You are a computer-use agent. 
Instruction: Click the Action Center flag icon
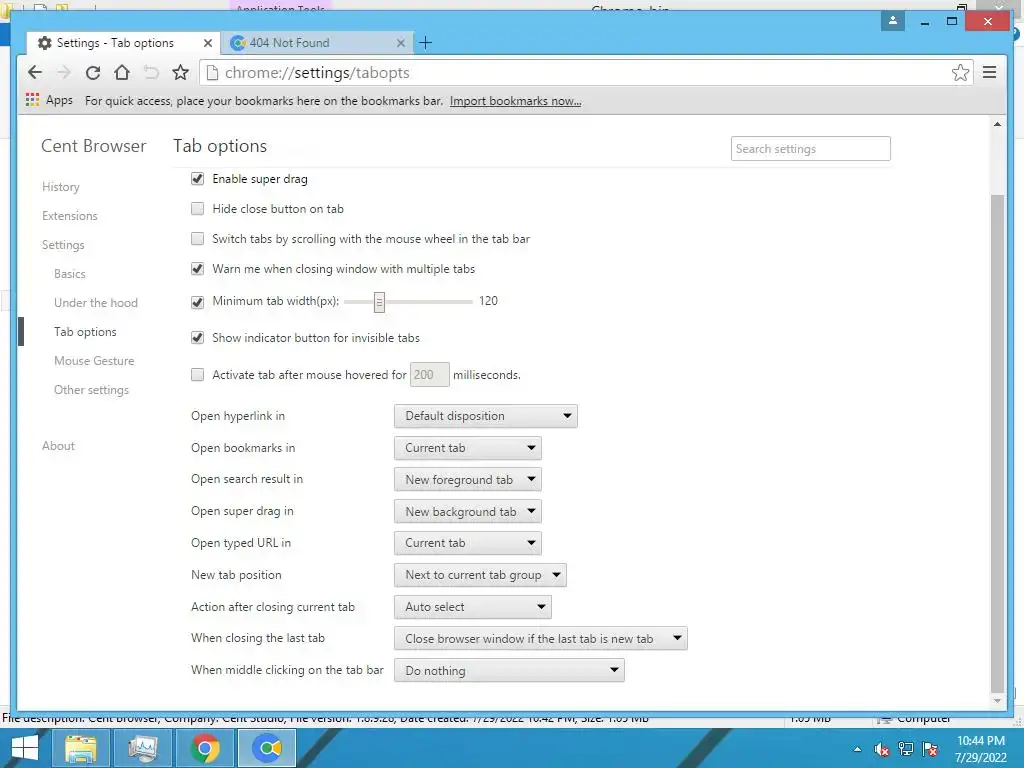pyautogui.click(x=930, y=750)
